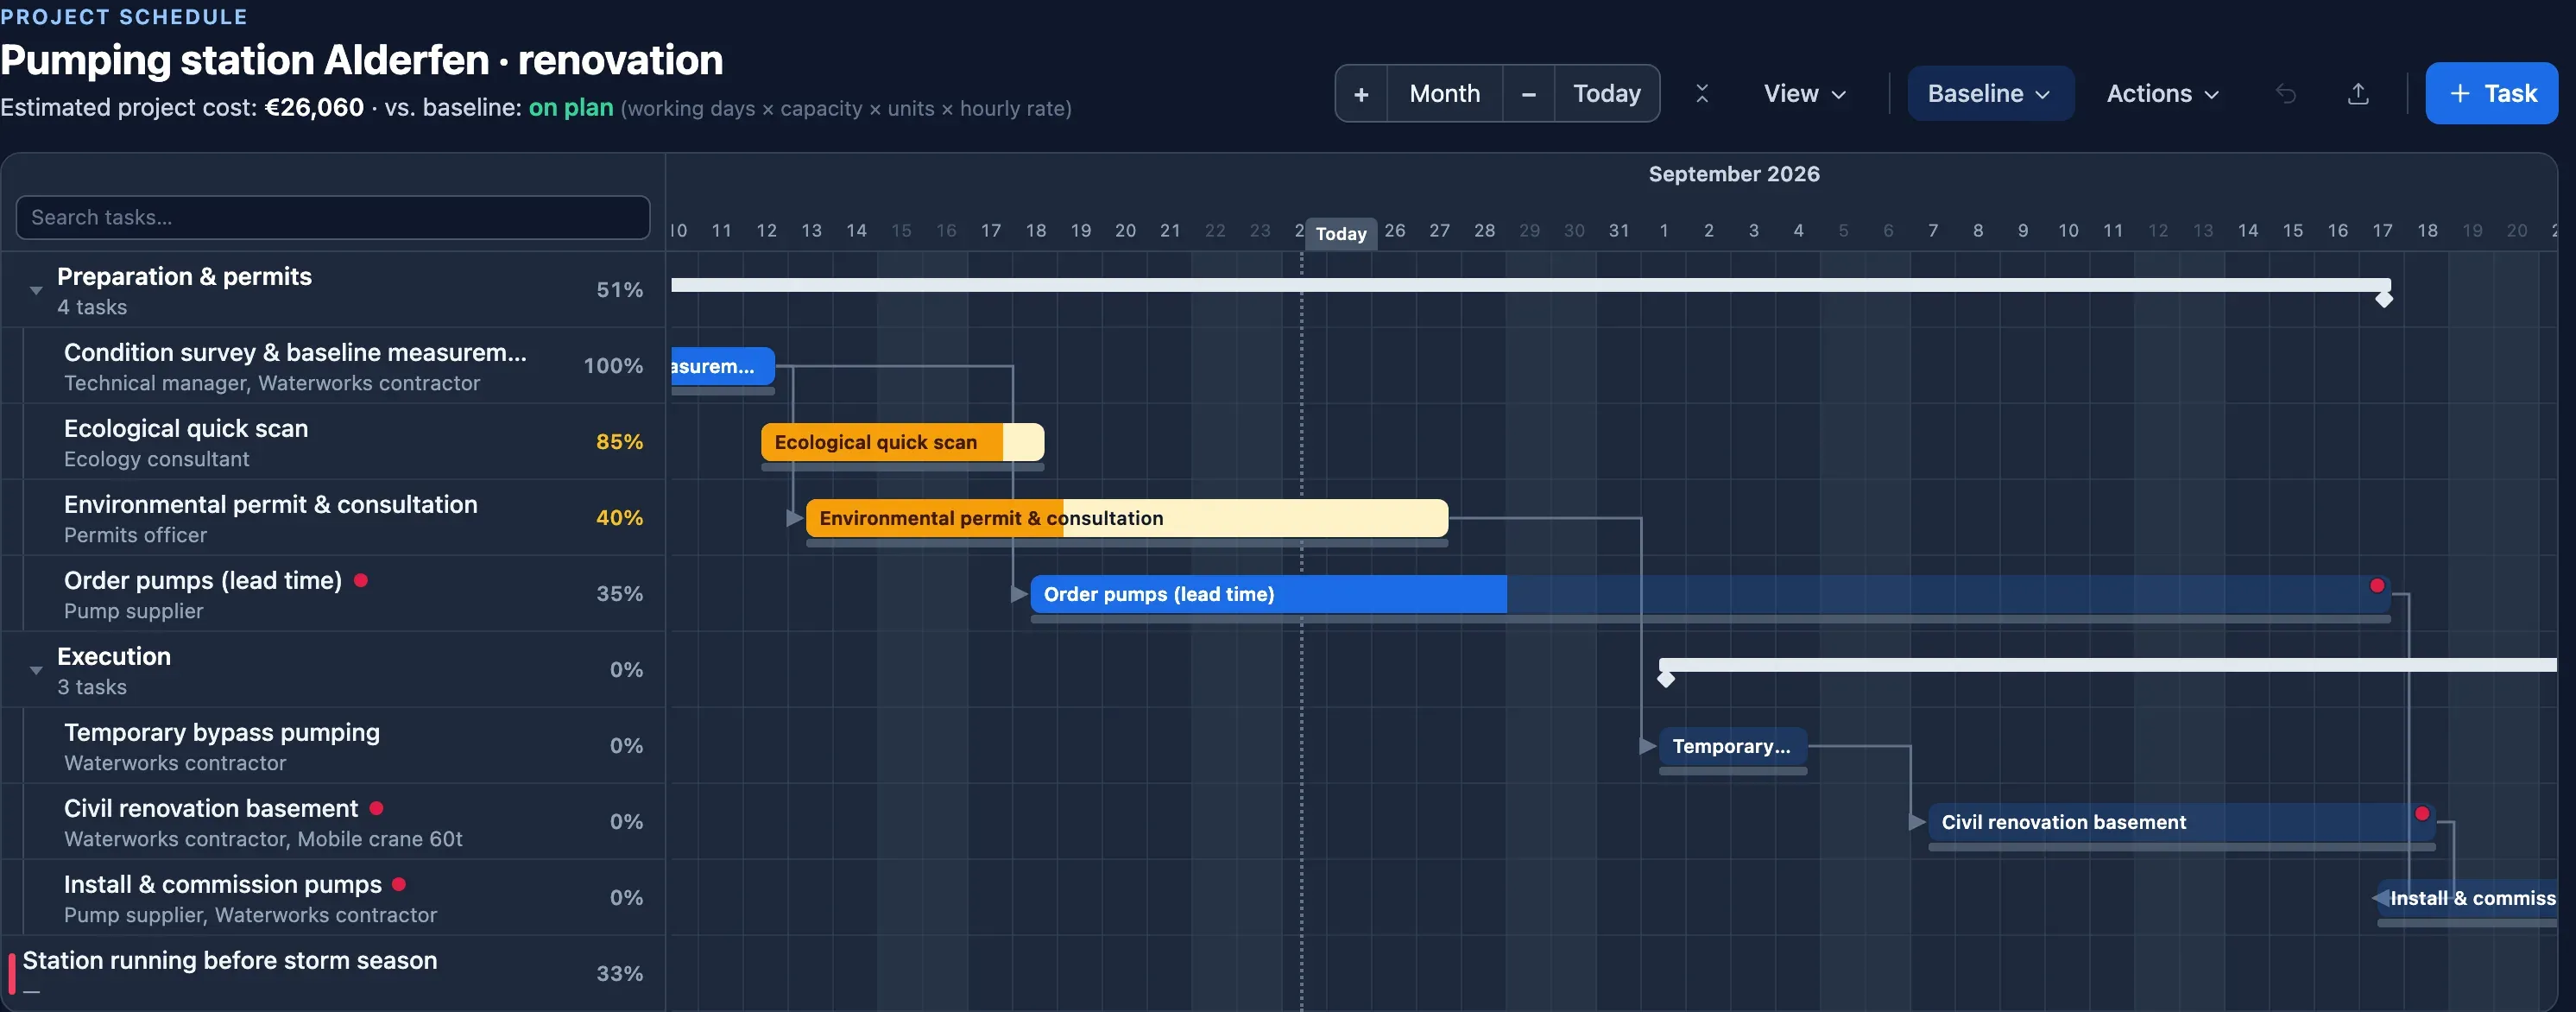The width and height of the screenshot is (2576, 1012).
Task: Click the €26,060 estimated cost figure
Action: [314, 108]
